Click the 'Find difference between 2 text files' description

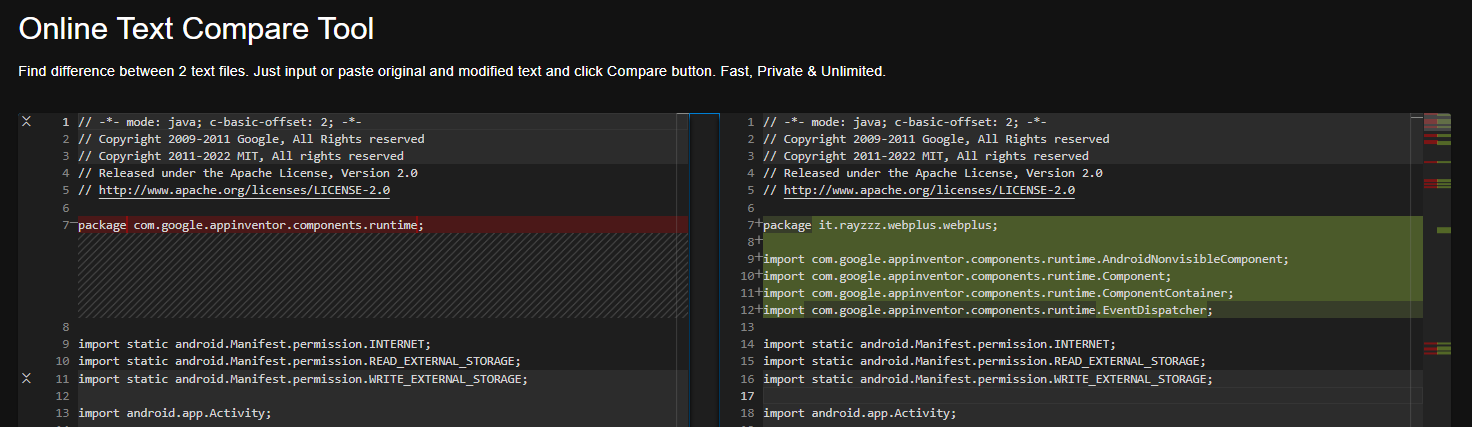(452, 72)
